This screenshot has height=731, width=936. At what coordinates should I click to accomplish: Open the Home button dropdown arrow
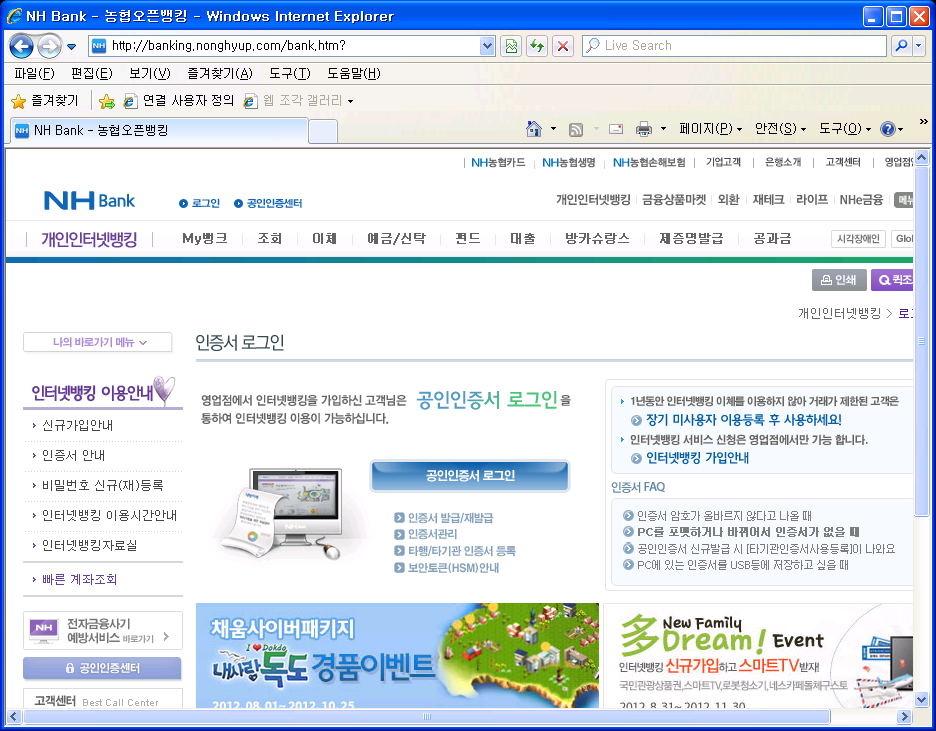(x=553, y=129)
